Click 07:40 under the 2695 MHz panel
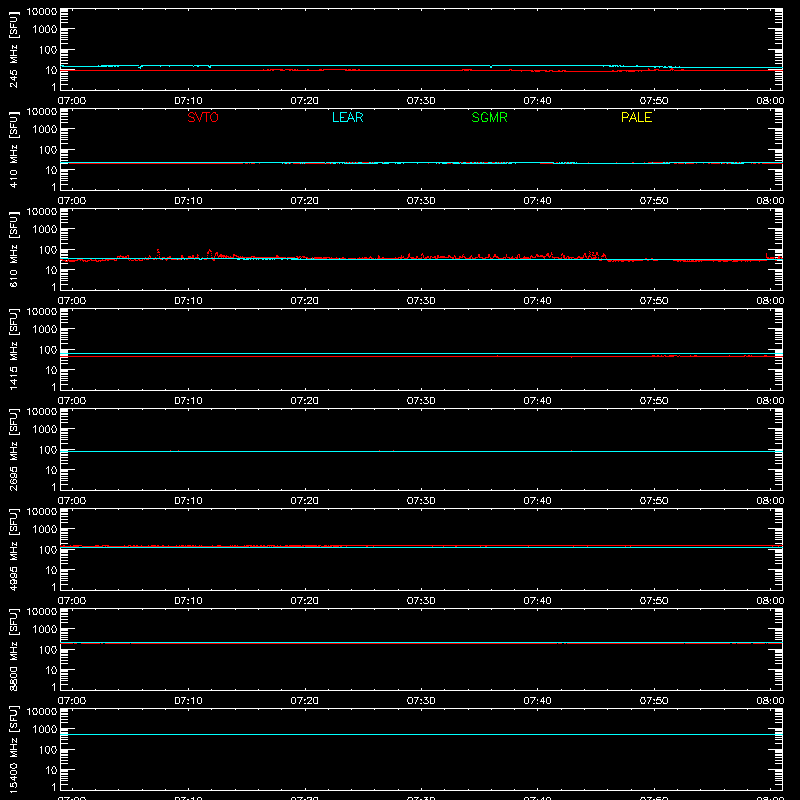This screenshot has width=800, height=800. (x=537, y=501)
